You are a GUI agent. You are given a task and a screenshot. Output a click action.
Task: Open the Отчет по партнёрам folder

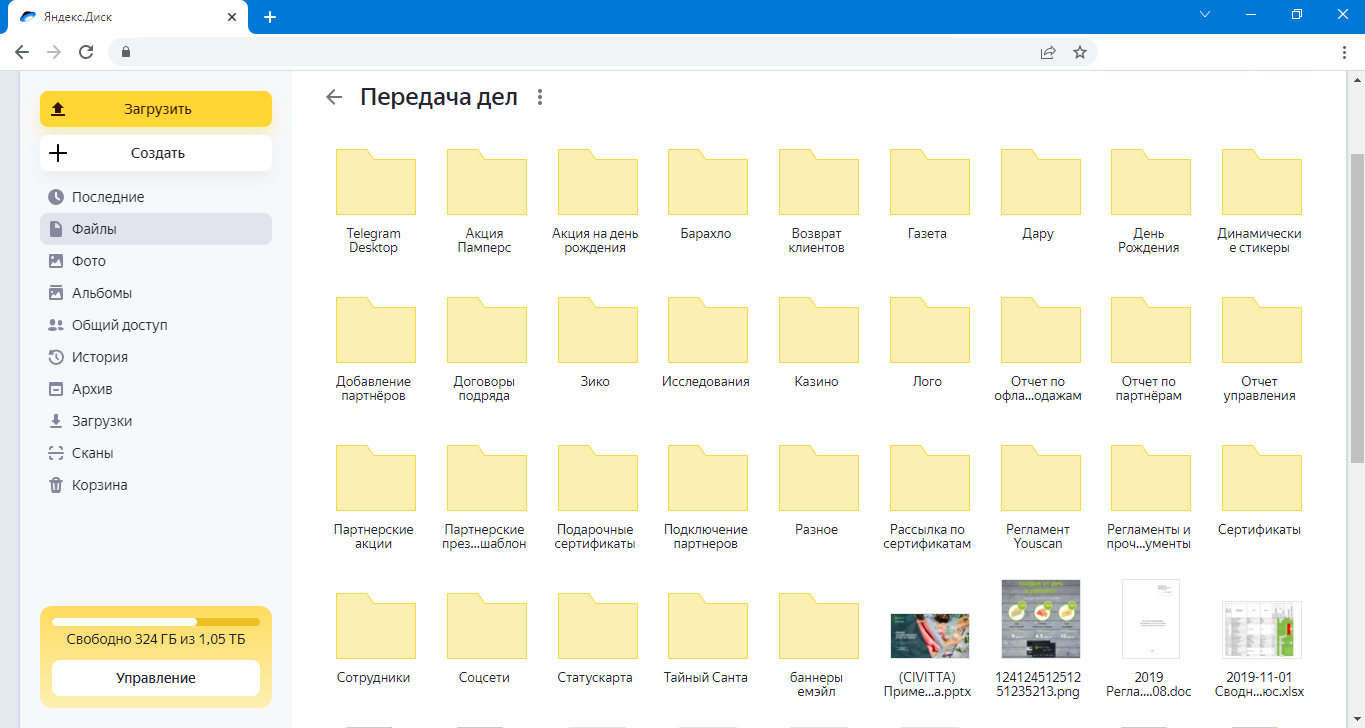point(1150,330)
